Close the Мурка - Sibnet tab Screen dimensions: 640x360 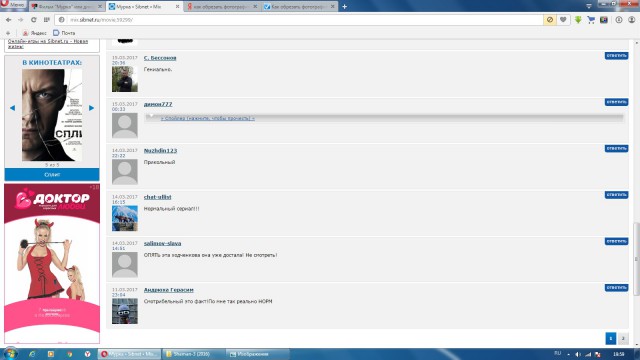(x=178, y=7)
